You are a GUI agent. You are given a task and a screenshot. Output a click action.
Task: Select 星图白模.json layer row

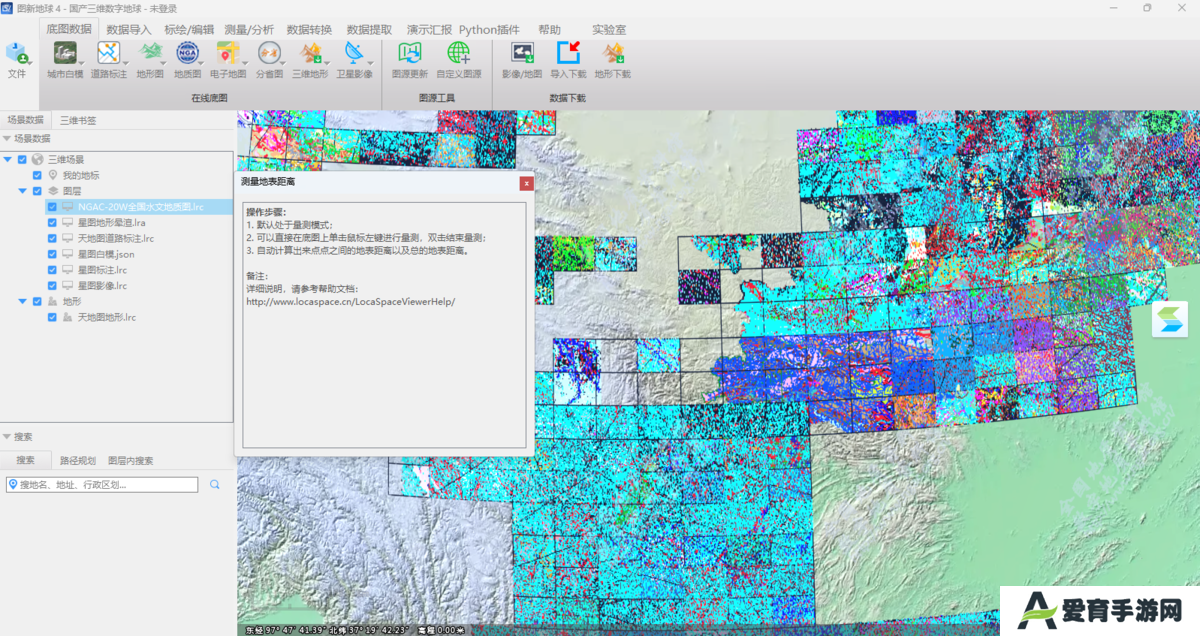(105, 254)
